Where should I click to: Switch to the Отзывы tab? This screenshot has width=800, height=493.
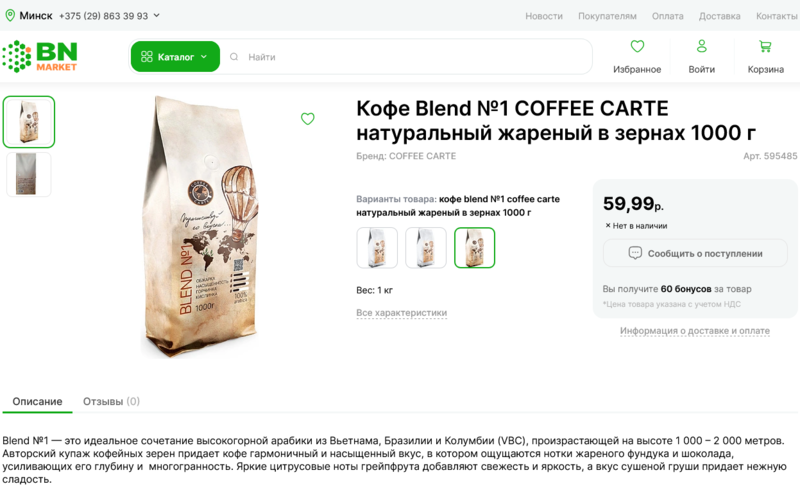pos(111,401)
